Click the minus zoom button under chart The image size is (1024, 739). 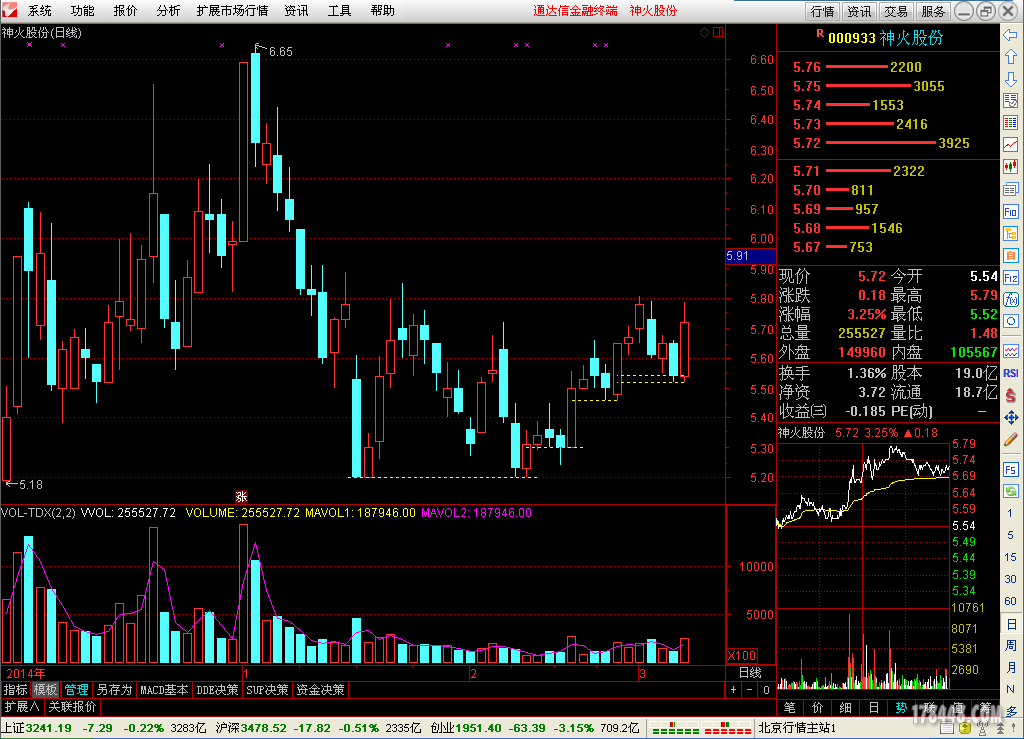[750, 689]
